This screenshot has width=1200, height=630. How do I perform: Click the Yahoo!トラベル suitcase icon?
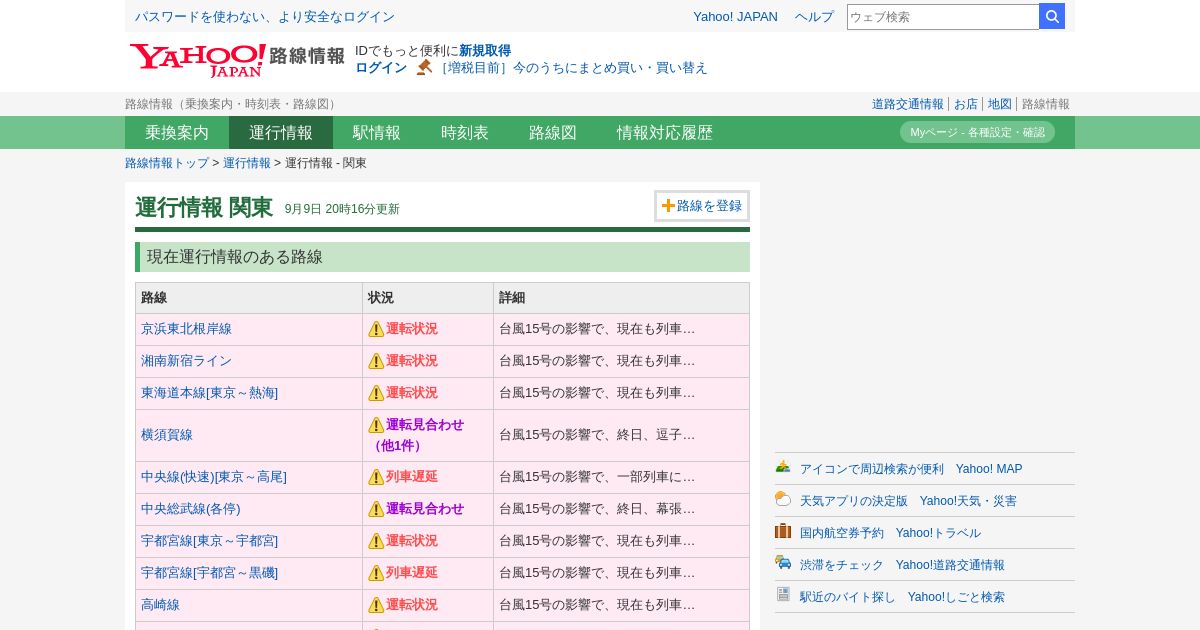coord(783,531)
